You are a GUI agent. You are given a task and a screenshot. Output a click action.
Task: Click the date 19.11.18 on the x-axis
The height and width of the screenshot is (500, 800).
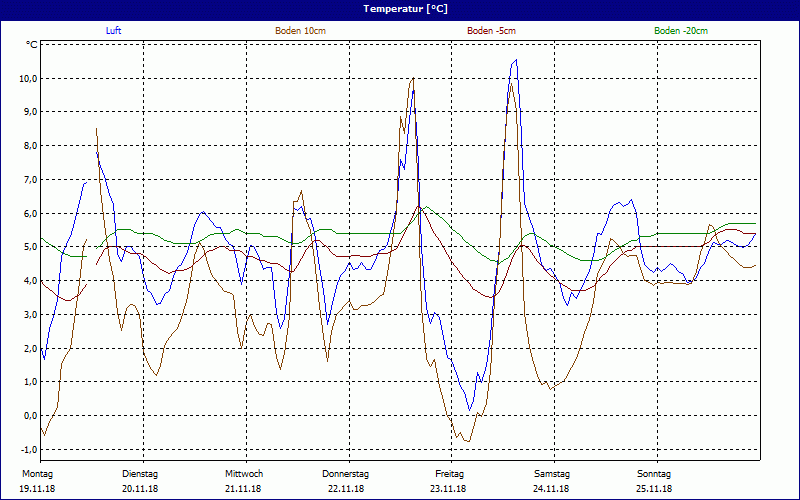(38, 489)
